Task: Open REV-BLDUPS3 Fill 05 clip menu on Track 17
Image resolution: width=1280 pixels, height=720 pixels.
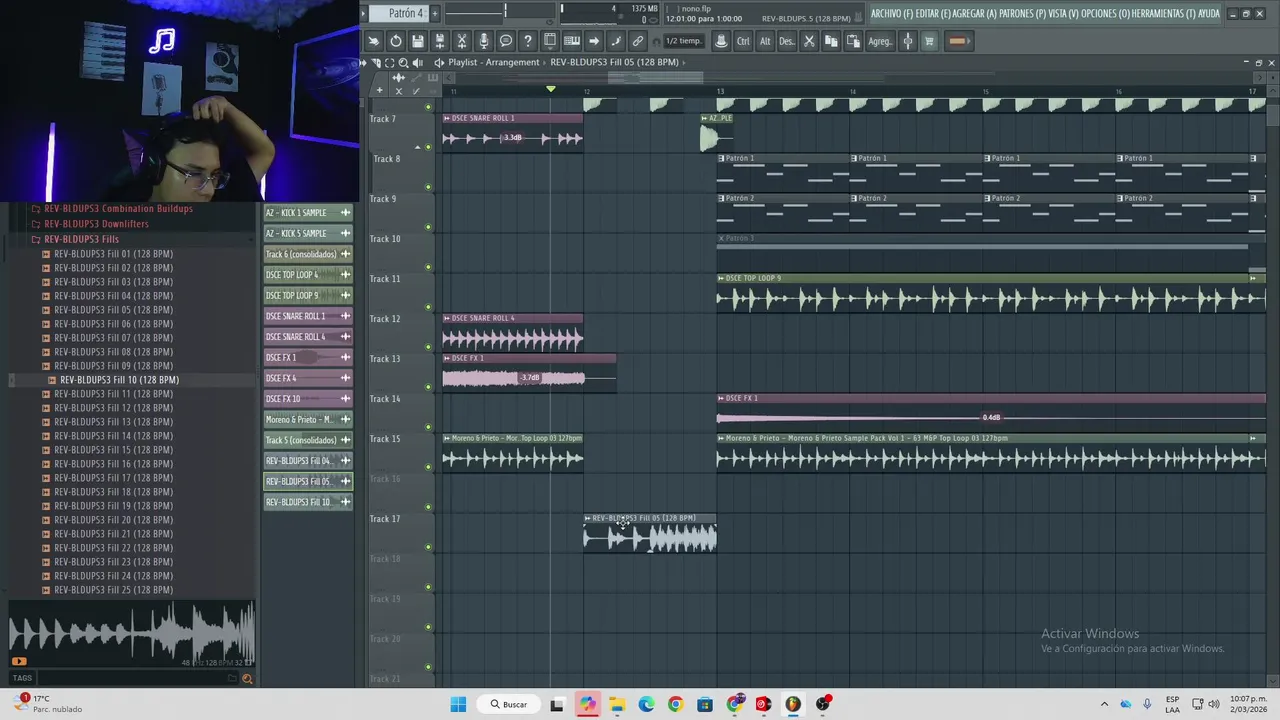Action: point(588,518)
